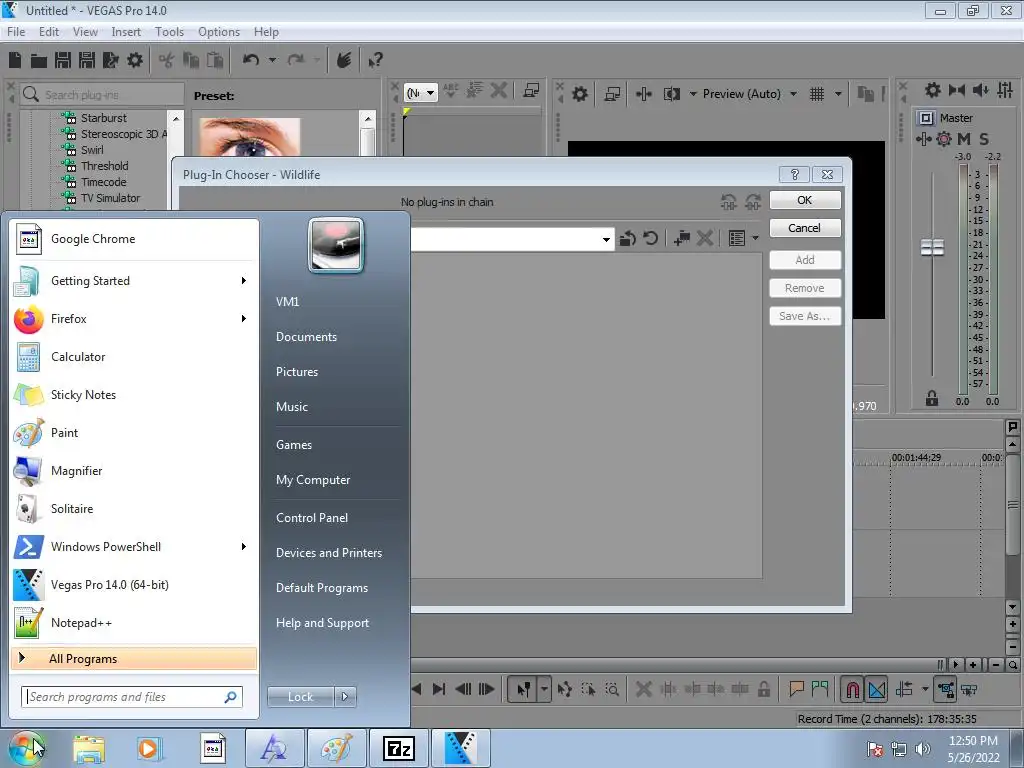
Task: Open the File menu
Action: (x=16, y=31)
